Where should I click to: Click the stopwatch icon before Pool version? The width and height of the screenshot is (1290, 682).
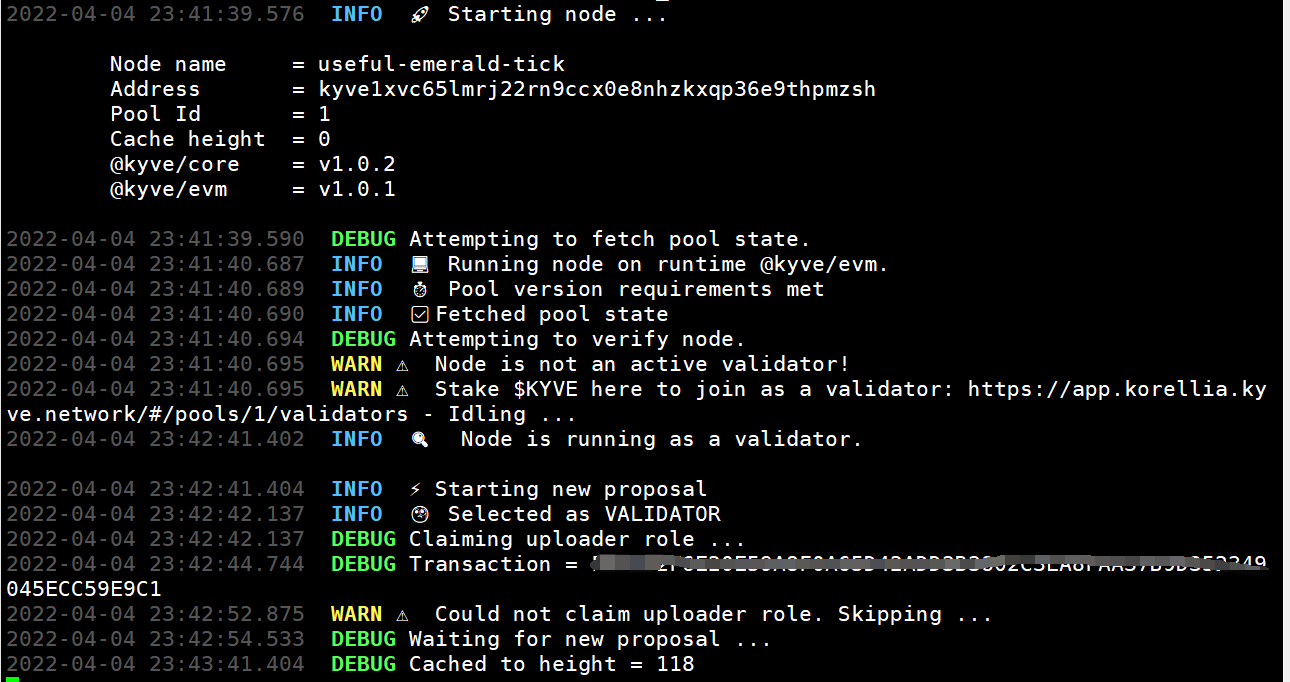point(420,290)
